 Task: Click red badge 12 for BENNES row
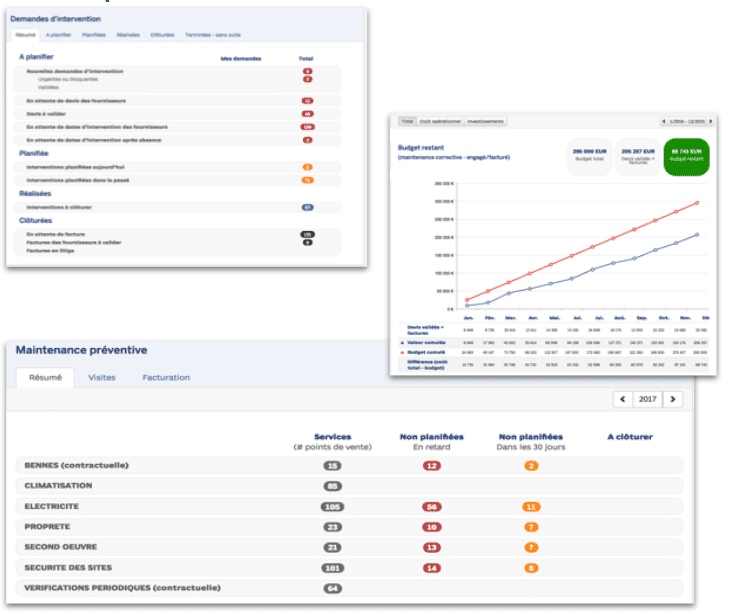pos(431,466)
